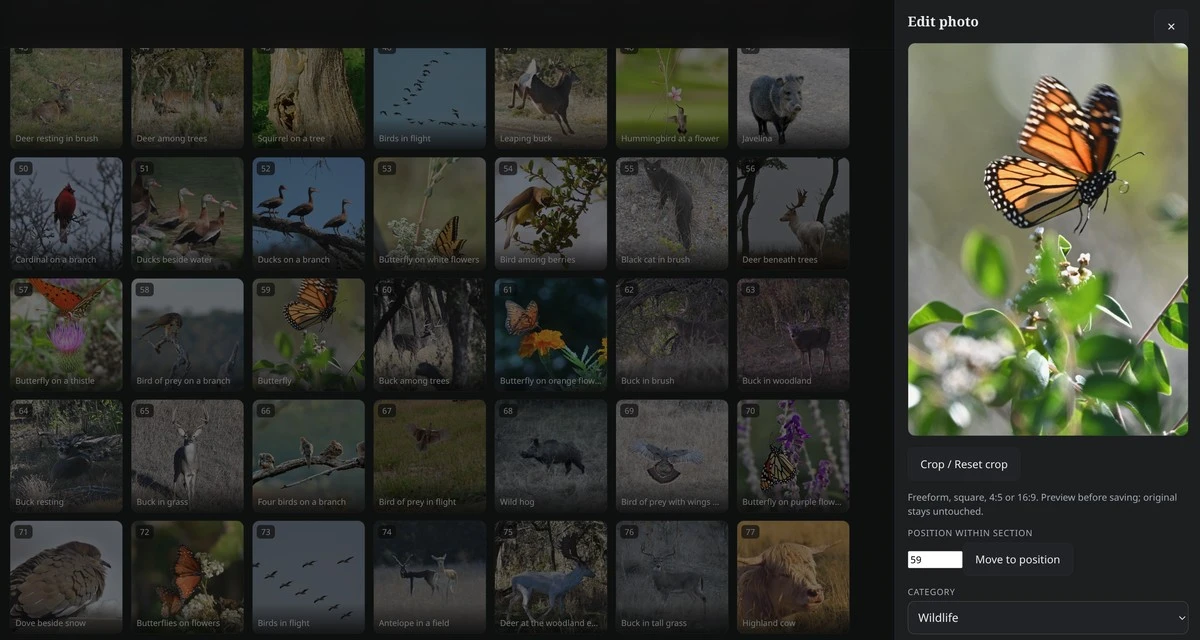Select photo 73 Birds in flight

pos(308,577)
